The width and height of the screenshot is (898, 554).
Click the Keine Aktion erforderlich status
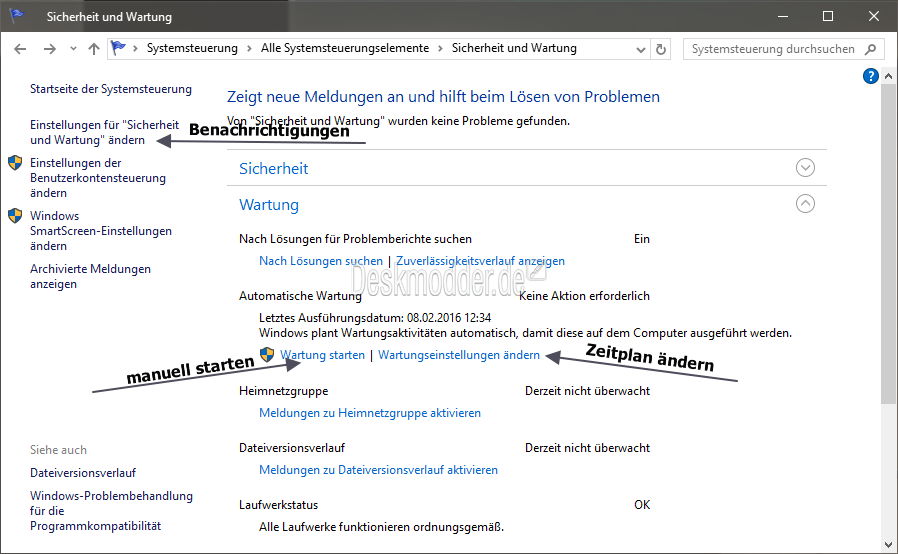tap(584, 296)
